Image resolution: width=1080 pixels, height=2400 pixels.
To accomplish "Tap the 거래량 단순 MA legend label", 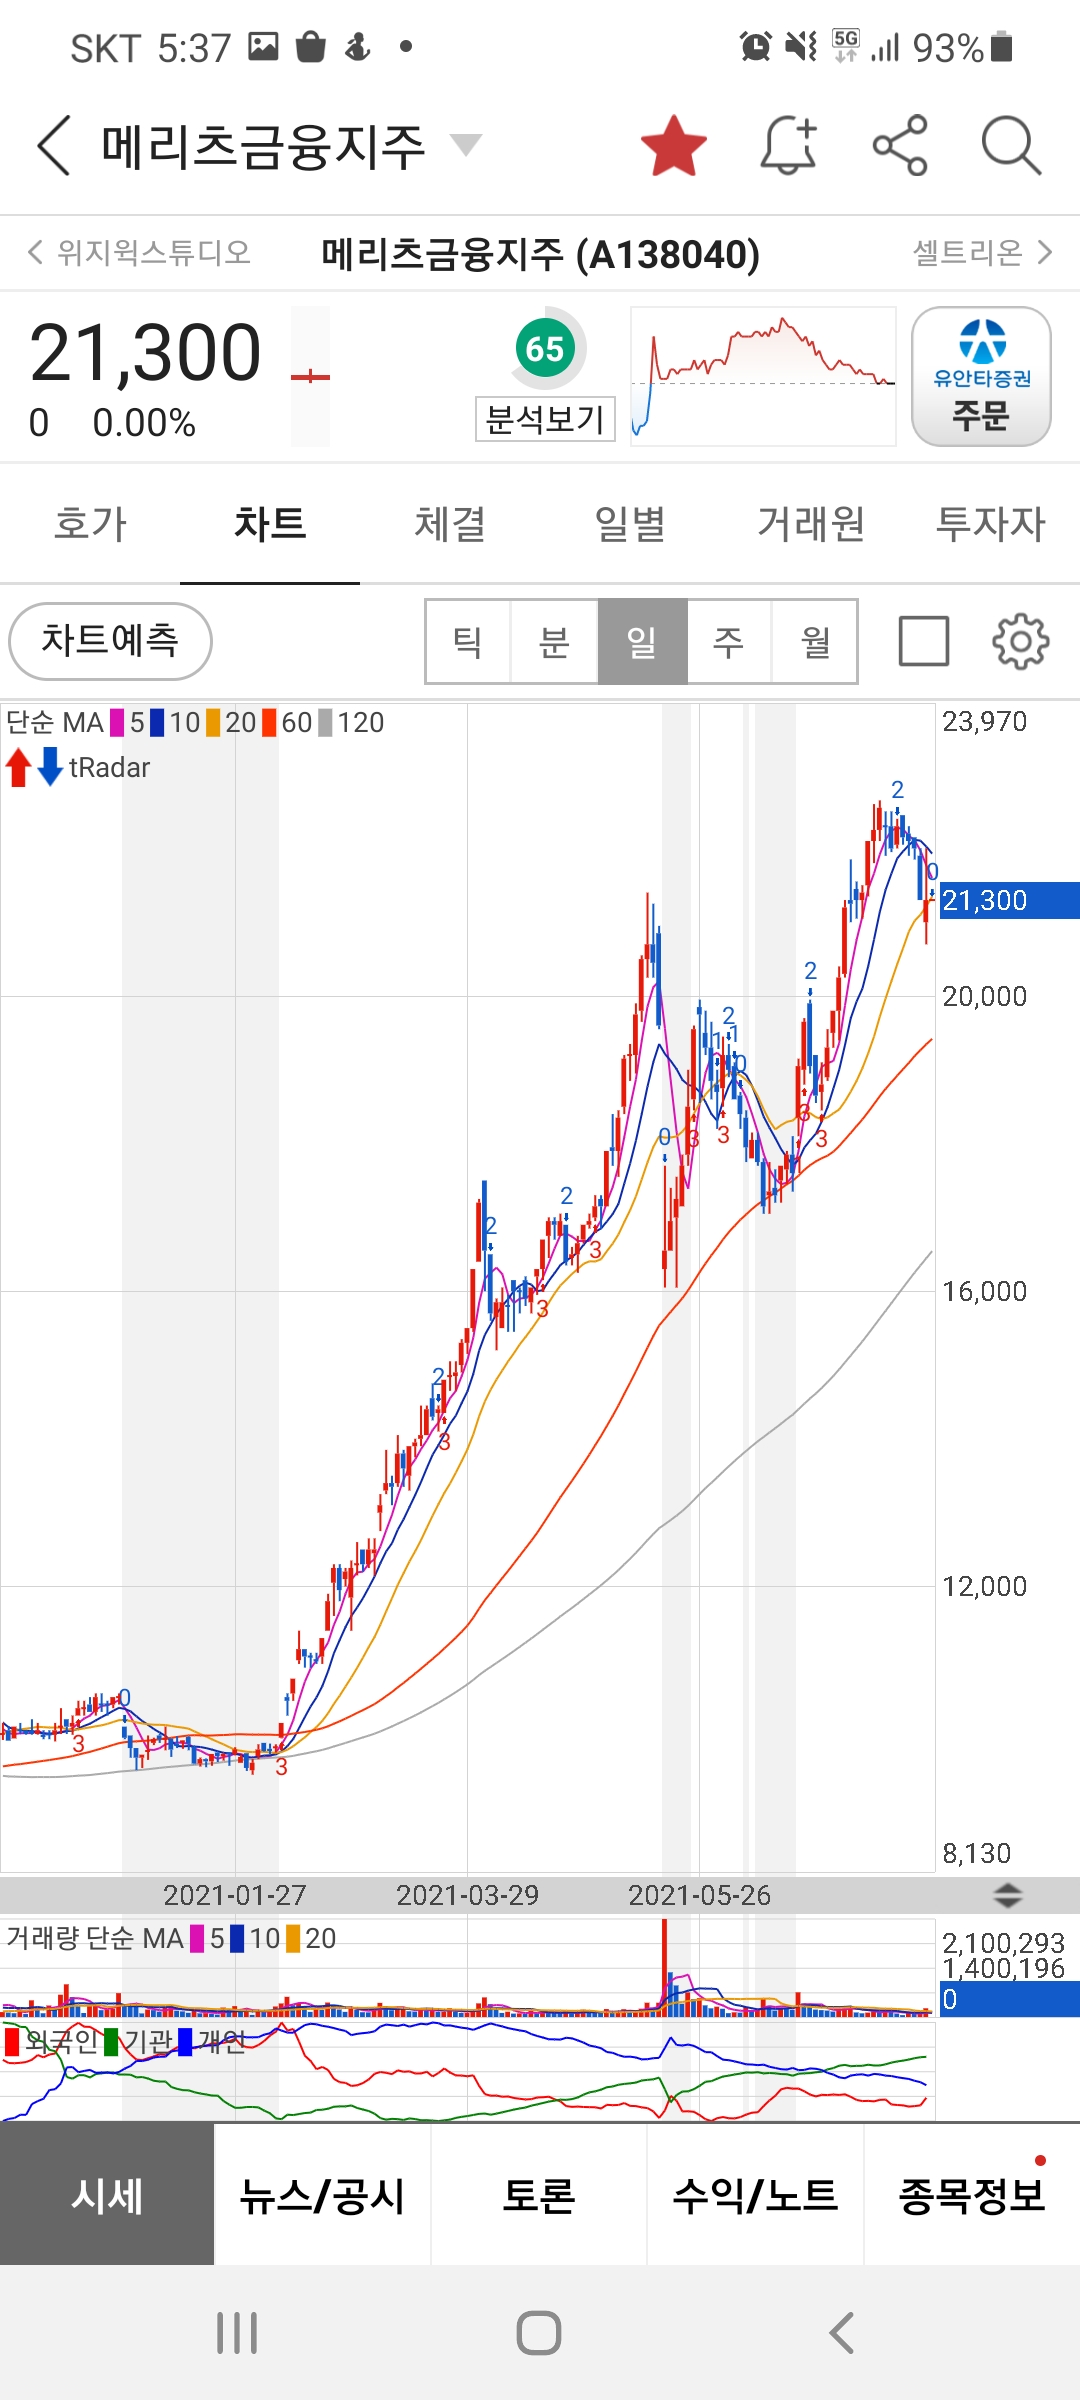I will (95, 1938).
